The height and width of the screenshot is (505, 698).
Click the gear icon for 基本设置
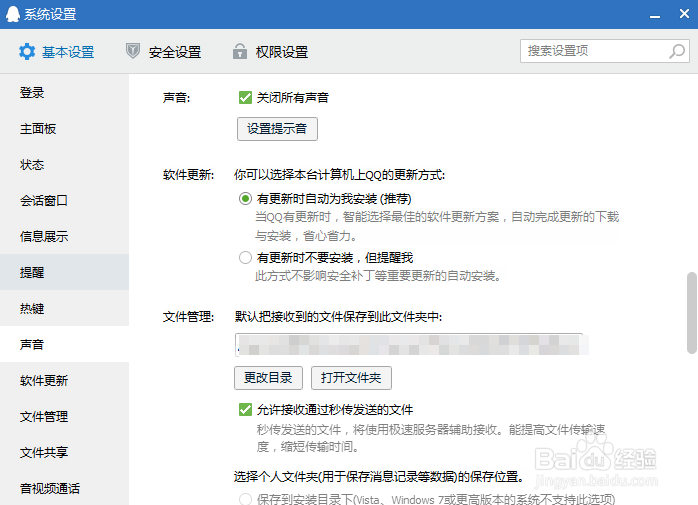(x=27, y=52)
